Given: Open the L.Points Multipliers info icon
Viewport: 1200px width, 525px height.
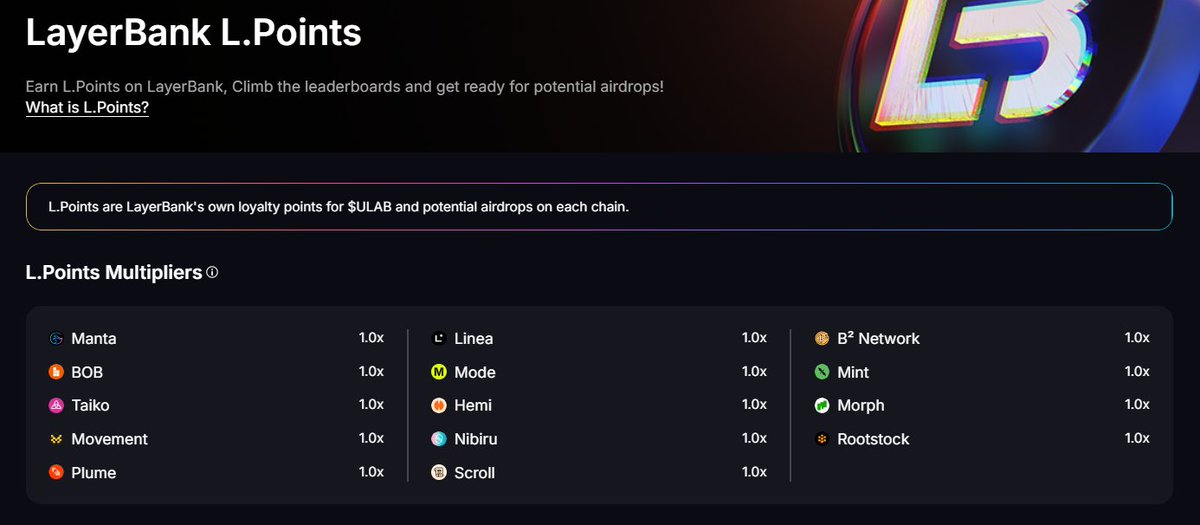Looking at the screenshot, I should 212,272.
